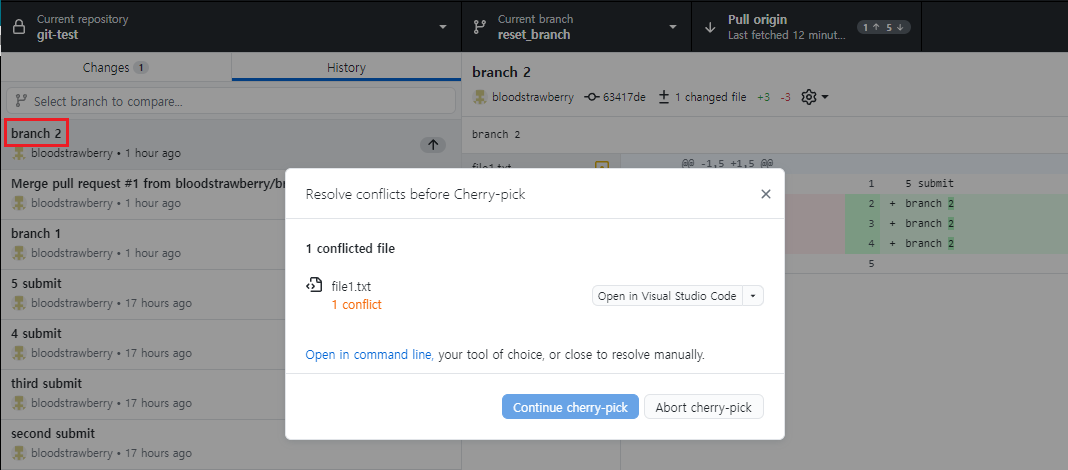Focus the Select branch to compare field
The width and height of the screenshot is (1068, 470).
point(231,101)
